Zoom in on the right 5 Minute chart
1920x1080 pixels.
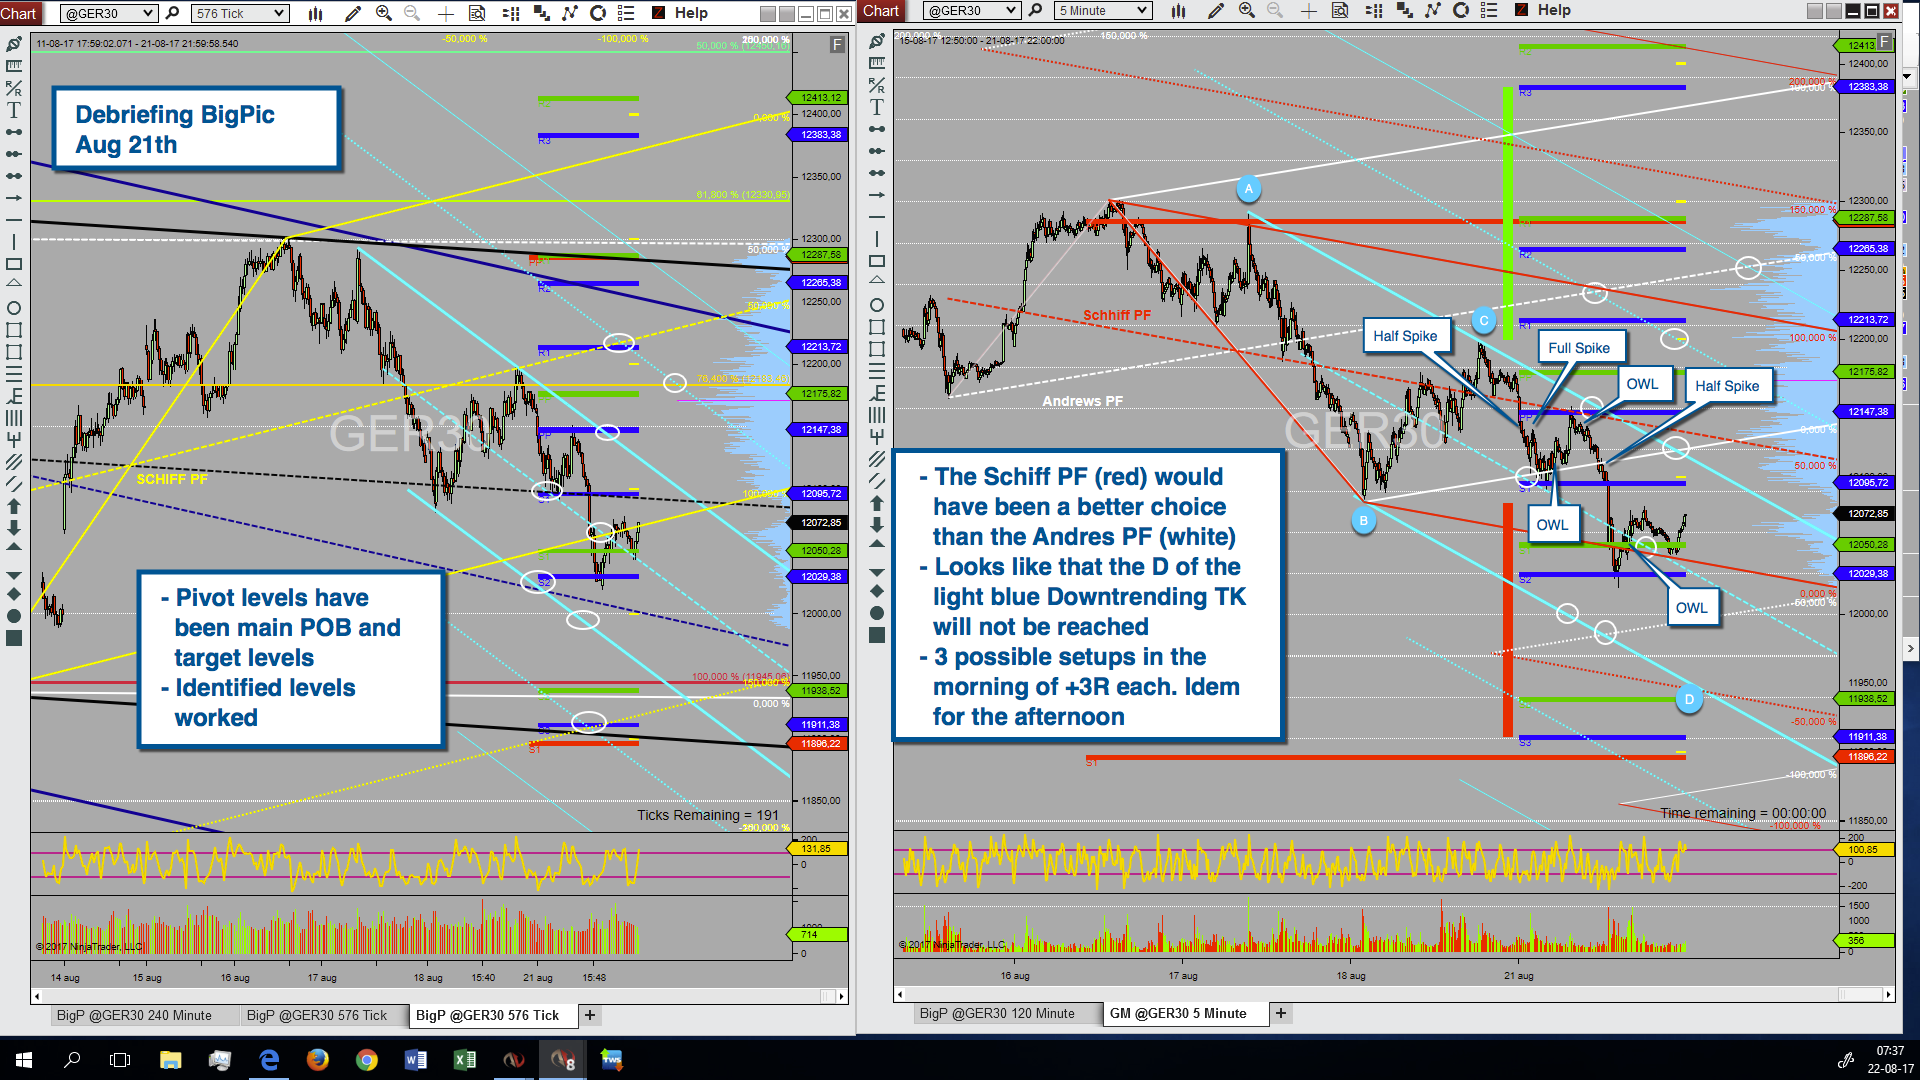(1246, 10)
